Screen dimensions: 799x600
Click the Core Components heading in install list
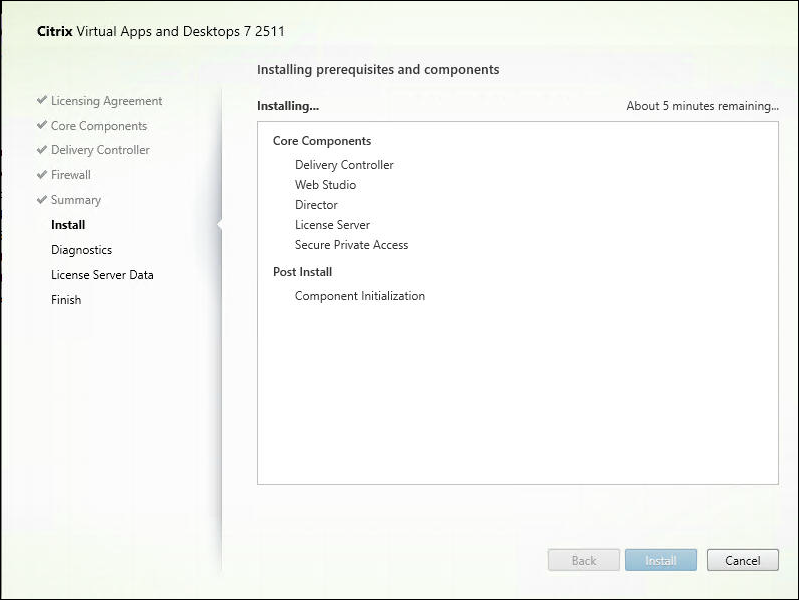pyautogui.click(x=322, y=141)
